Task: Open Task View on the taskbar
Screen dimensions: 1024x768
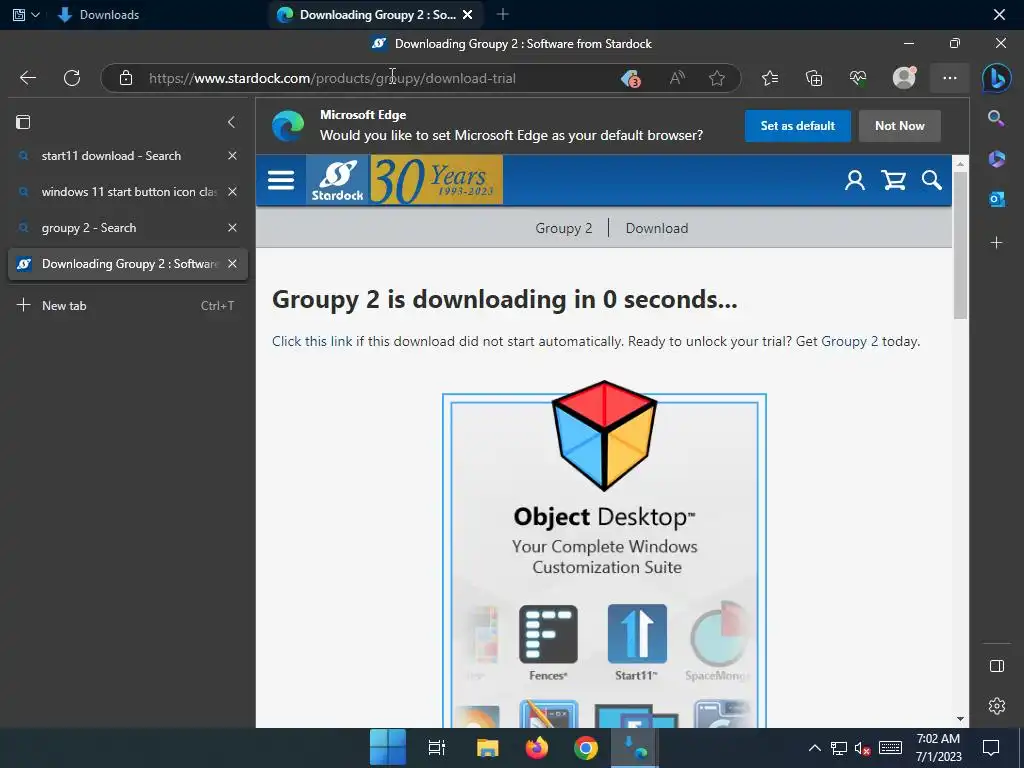Action: 436,748
